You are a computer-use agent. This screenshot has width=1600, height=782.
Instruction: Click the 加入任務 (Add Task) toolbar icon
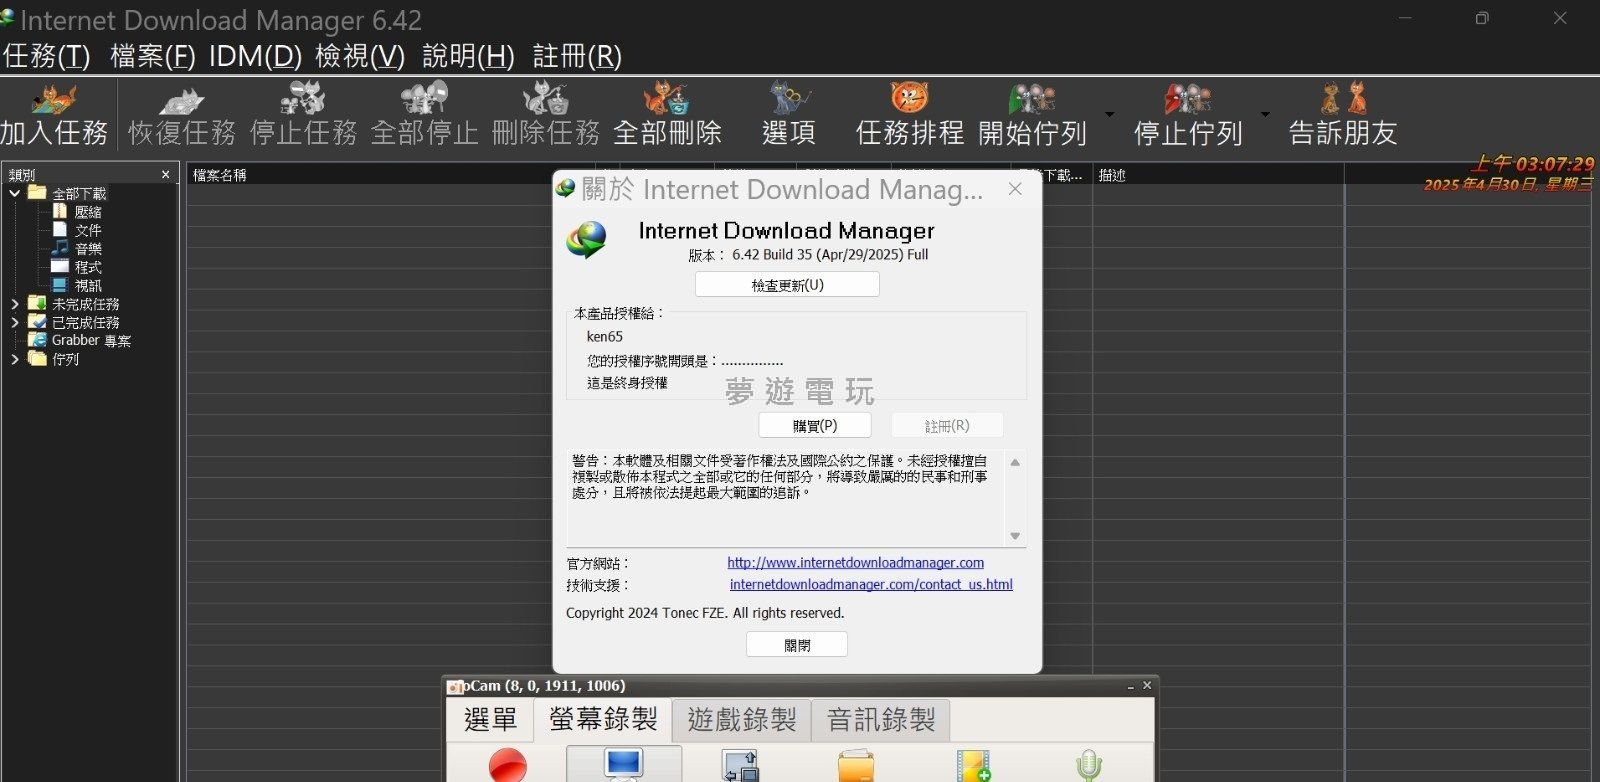tap(54, 100)
